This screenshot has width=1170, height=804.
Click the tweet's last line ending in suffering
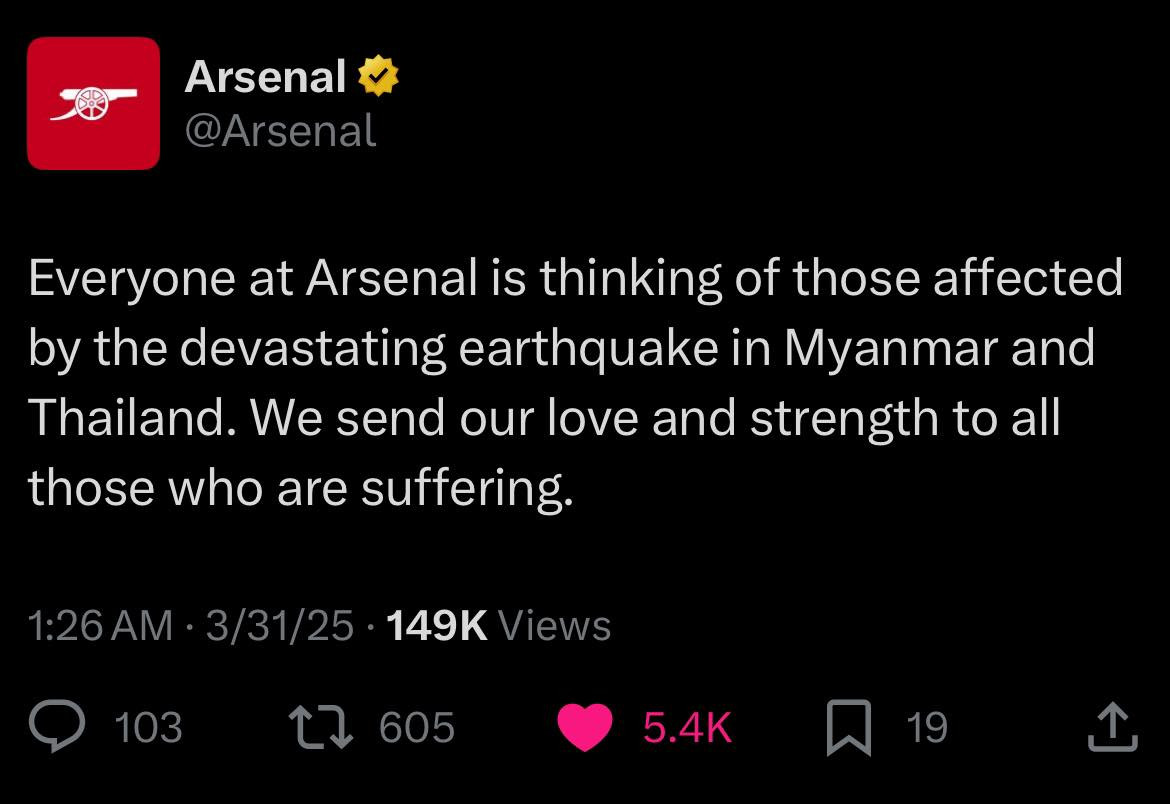pos(300,487)
